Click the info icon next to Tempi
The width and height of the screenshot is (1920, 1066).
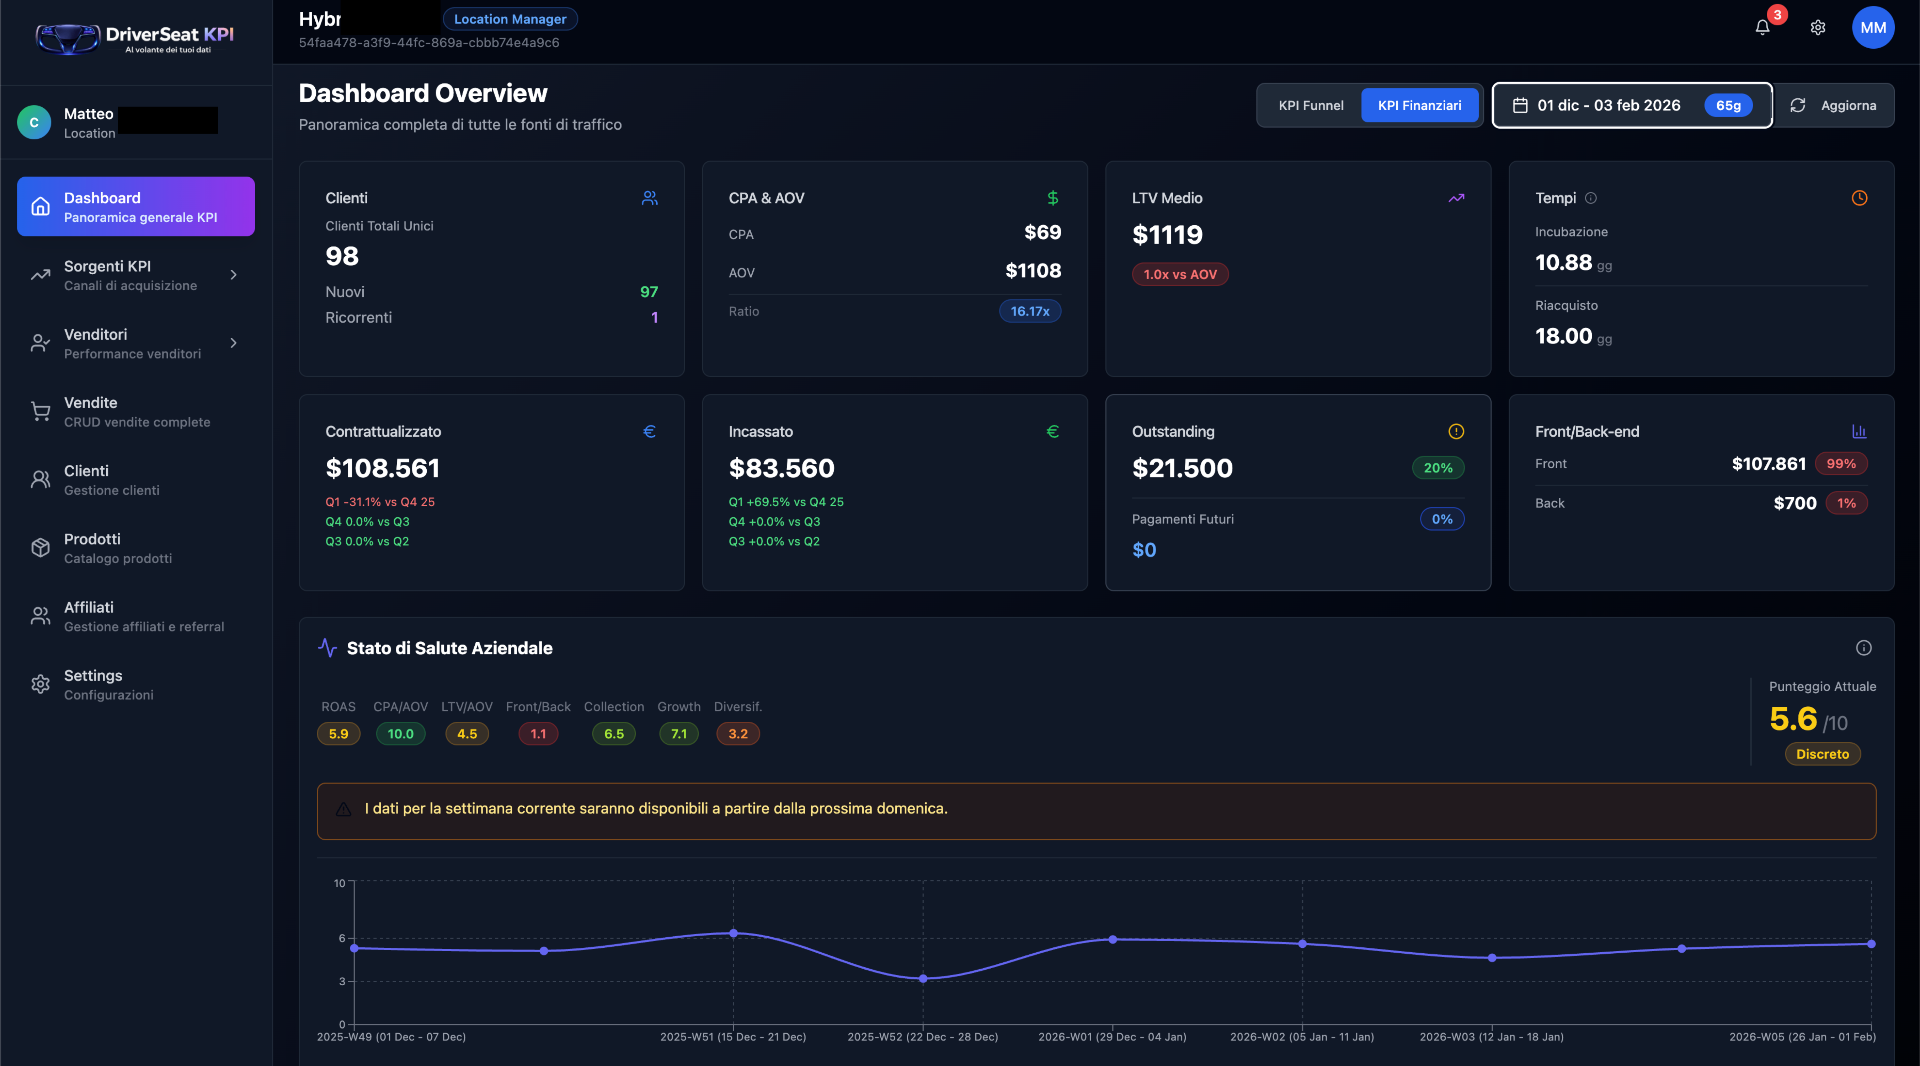(1591, 198)
